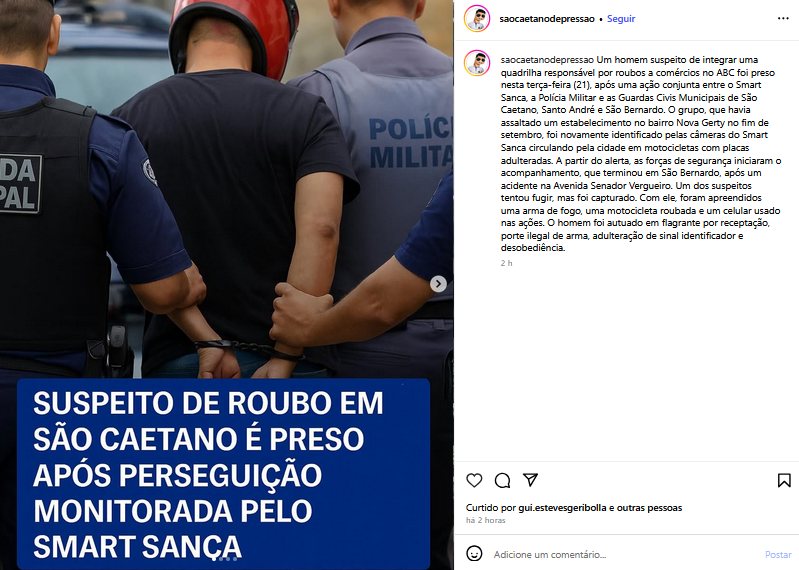Click the caption's '2 h' time label
Screen dimensions: 799x570
[x=507, y=263]
